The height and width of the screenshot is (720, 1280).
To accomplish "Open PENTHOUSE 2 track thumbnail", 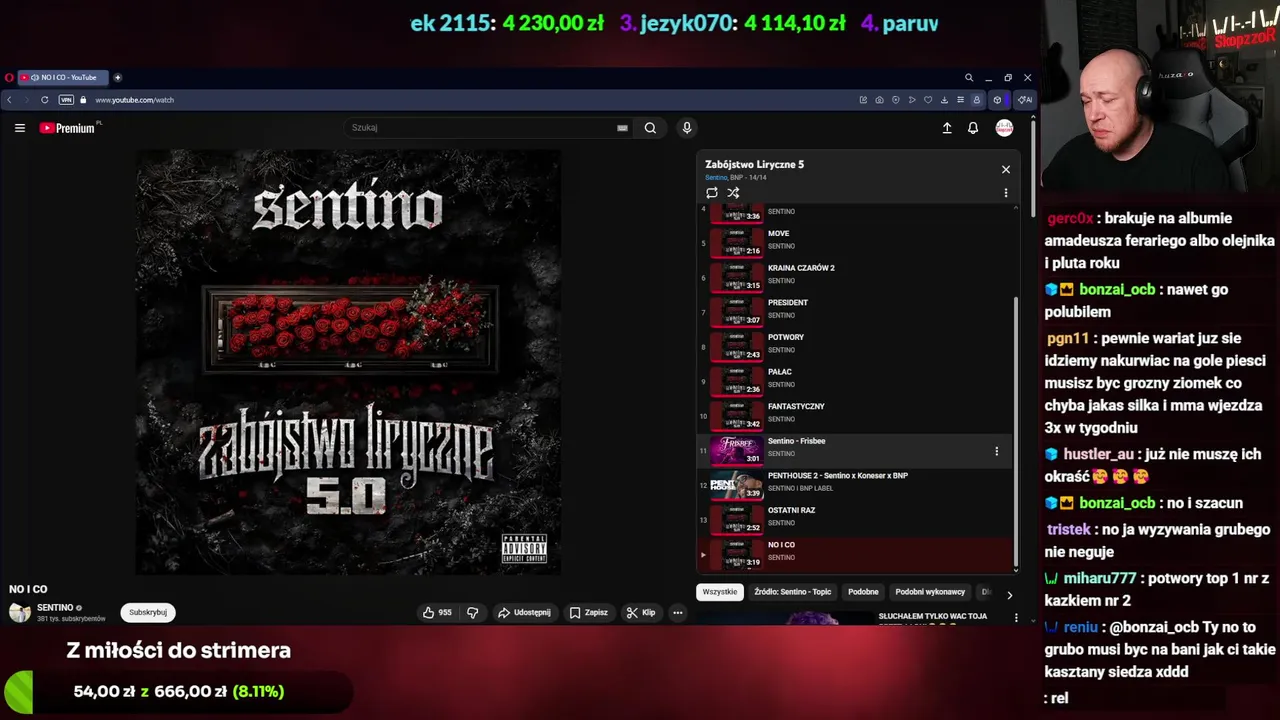I will (736, 485).
